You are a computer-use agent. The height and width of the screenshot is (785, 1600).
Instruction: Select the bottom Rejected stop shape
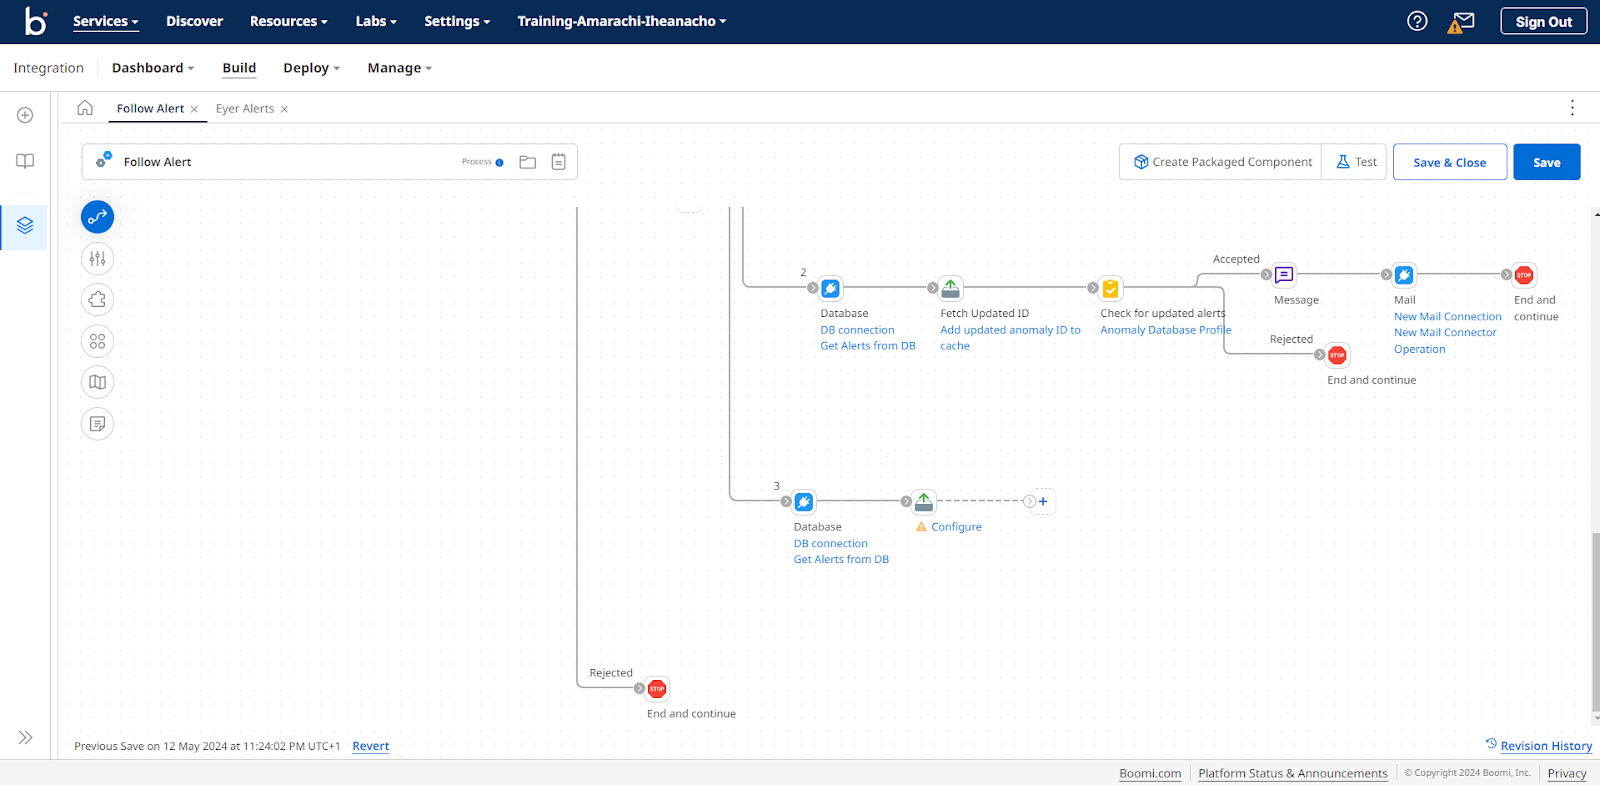coord(657,689)
